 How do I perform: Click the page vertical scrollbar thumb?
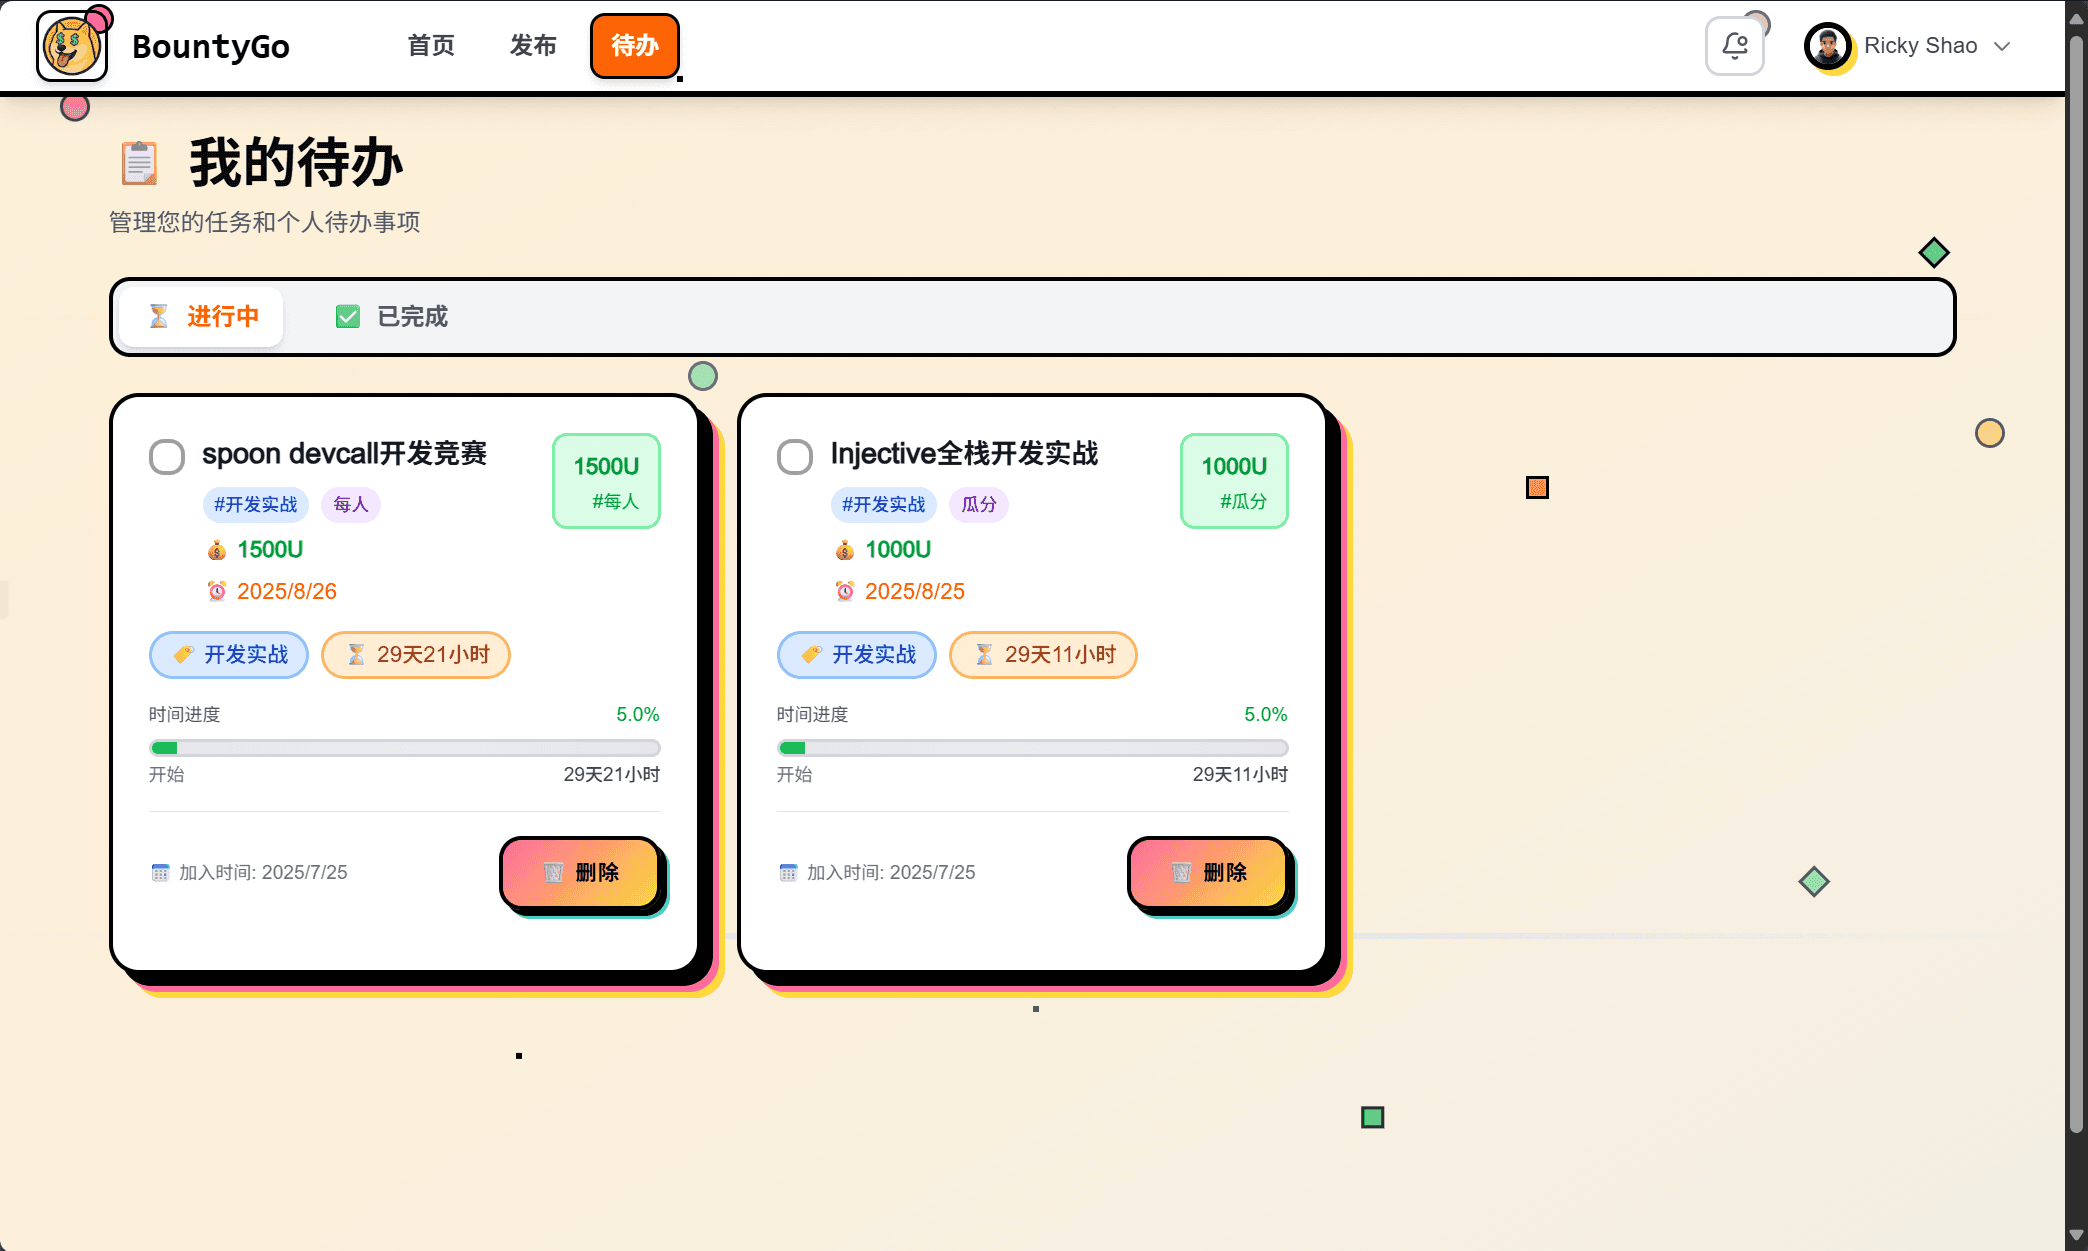click(2077, 584)
